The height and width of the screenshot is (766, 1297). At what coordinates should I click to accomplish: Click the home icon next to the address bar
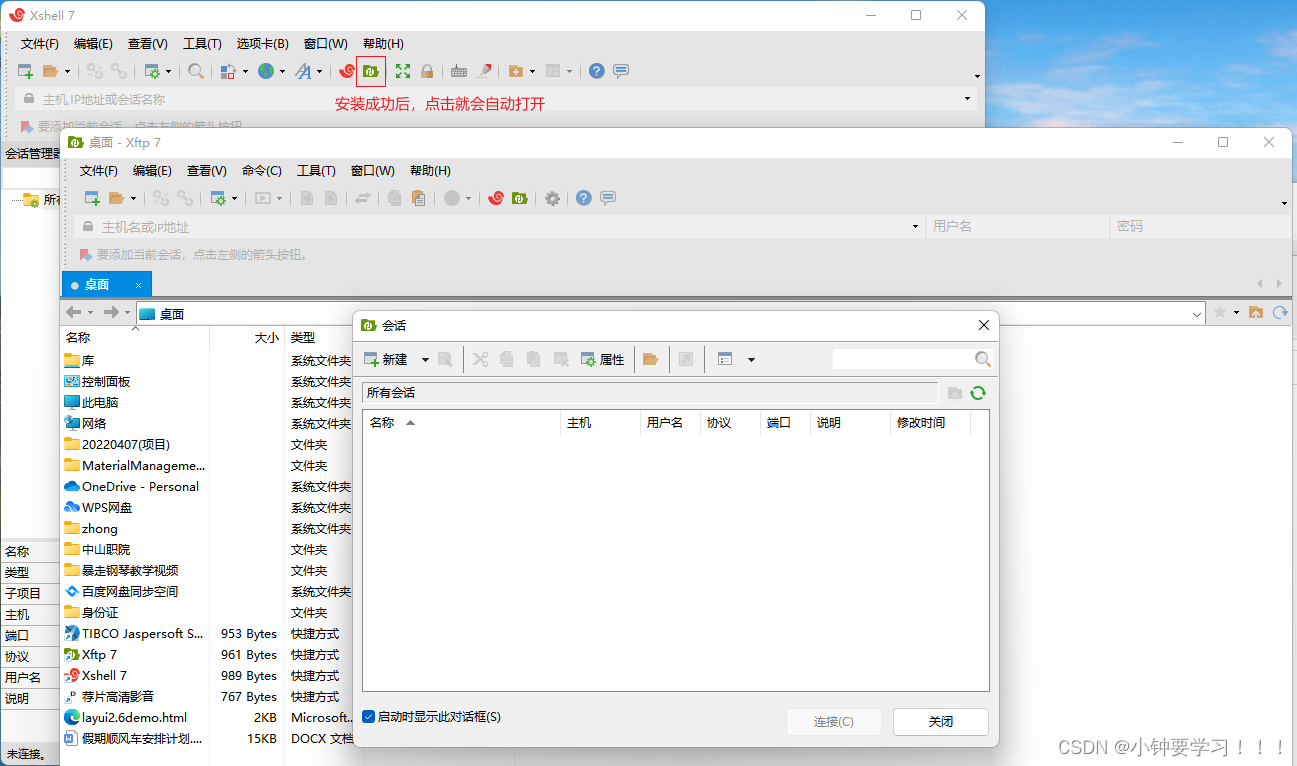tap(1257, 312)
